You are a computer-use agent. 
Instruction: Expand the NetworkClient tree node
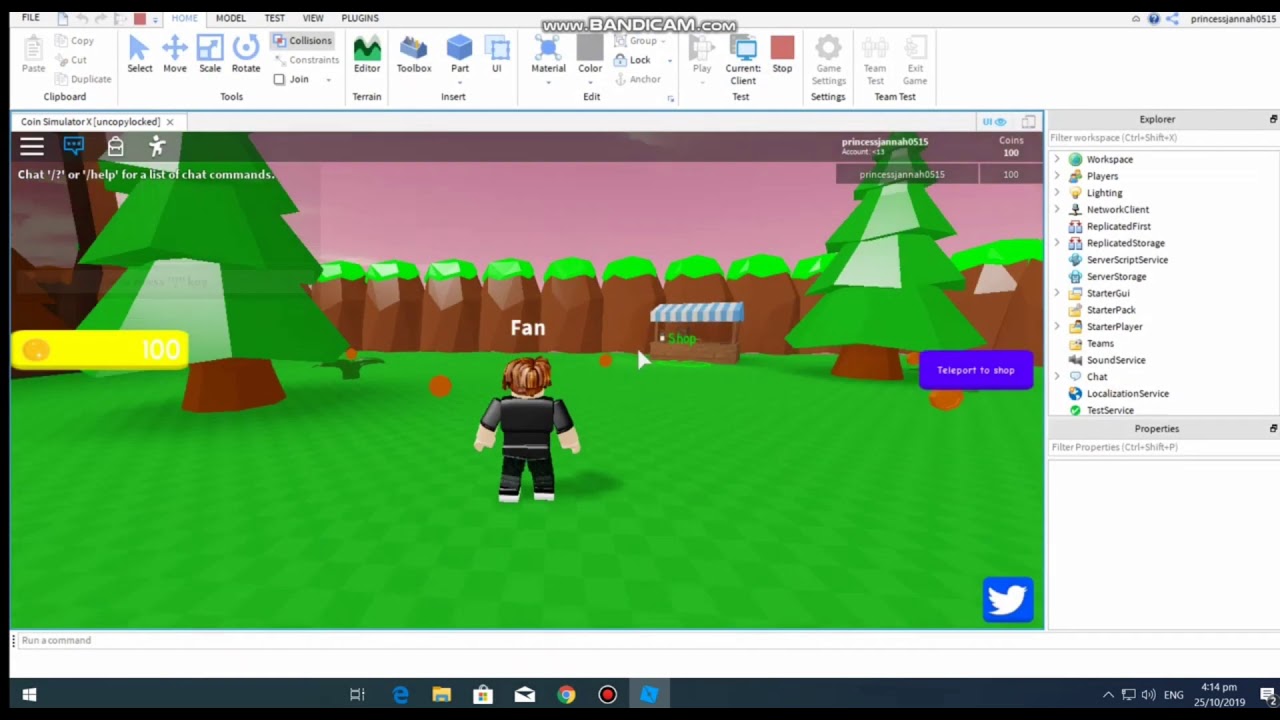[1057, 210]
